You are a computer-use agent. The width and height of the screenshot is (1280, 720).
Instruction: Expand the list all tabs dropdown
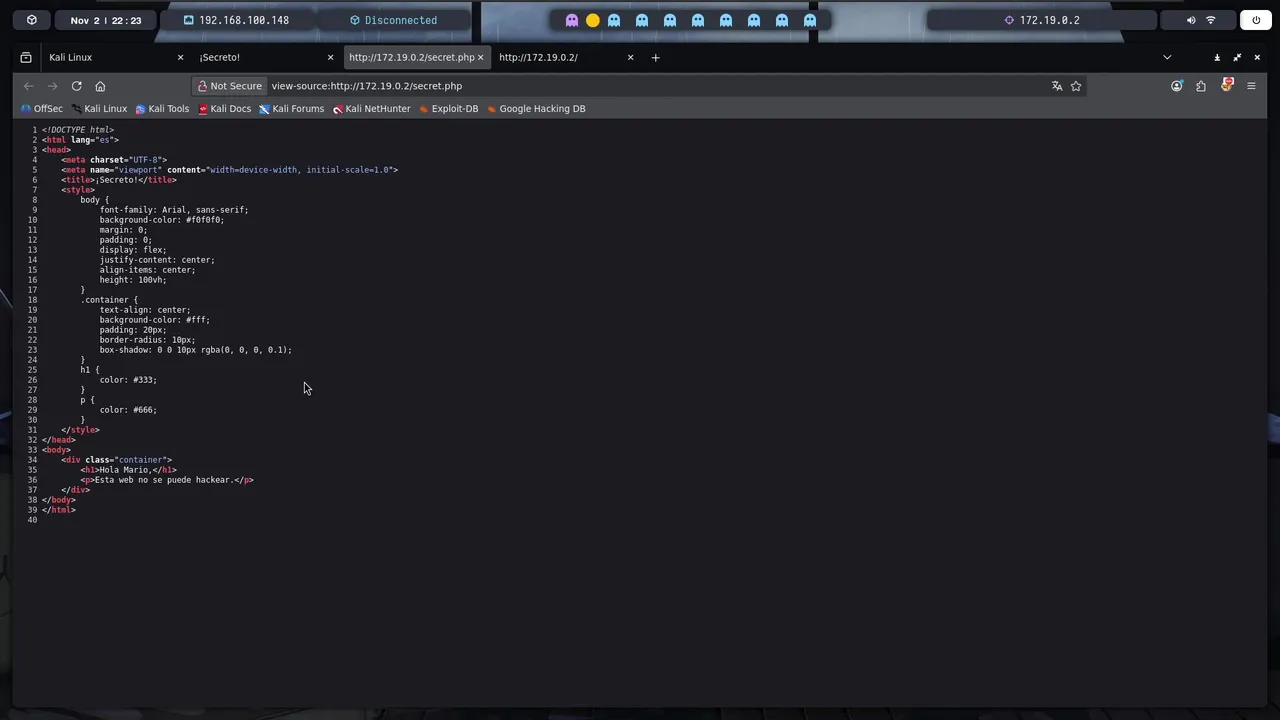coord(1166,57)
